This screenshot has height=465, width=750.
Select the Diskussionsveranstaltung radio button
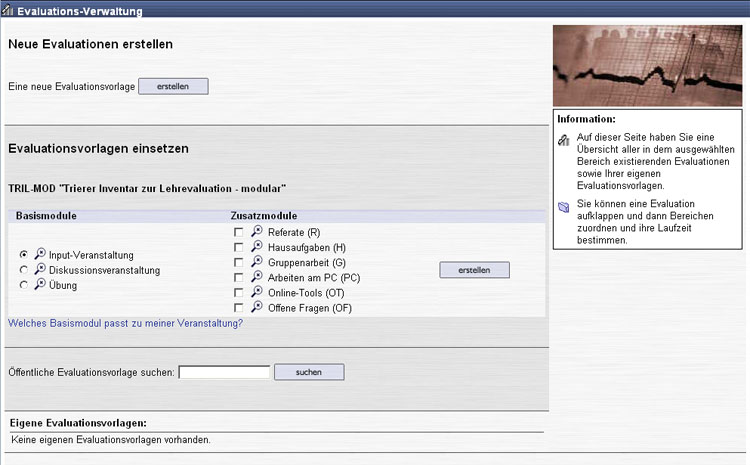click(24, 270)
